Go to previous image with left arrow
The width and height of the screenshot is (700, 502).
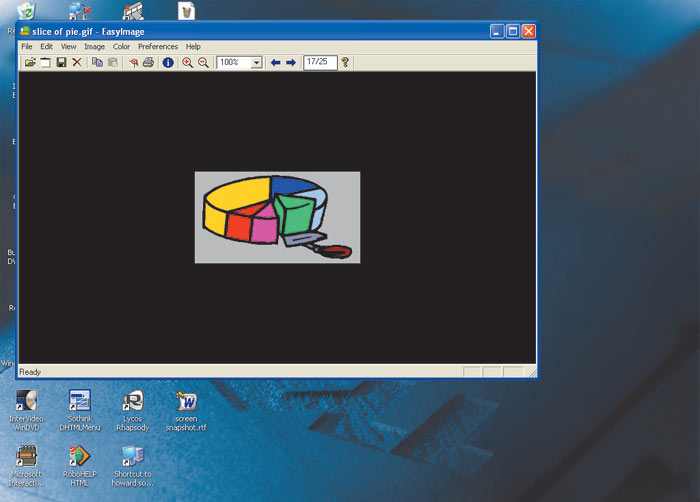coord(275,63)
